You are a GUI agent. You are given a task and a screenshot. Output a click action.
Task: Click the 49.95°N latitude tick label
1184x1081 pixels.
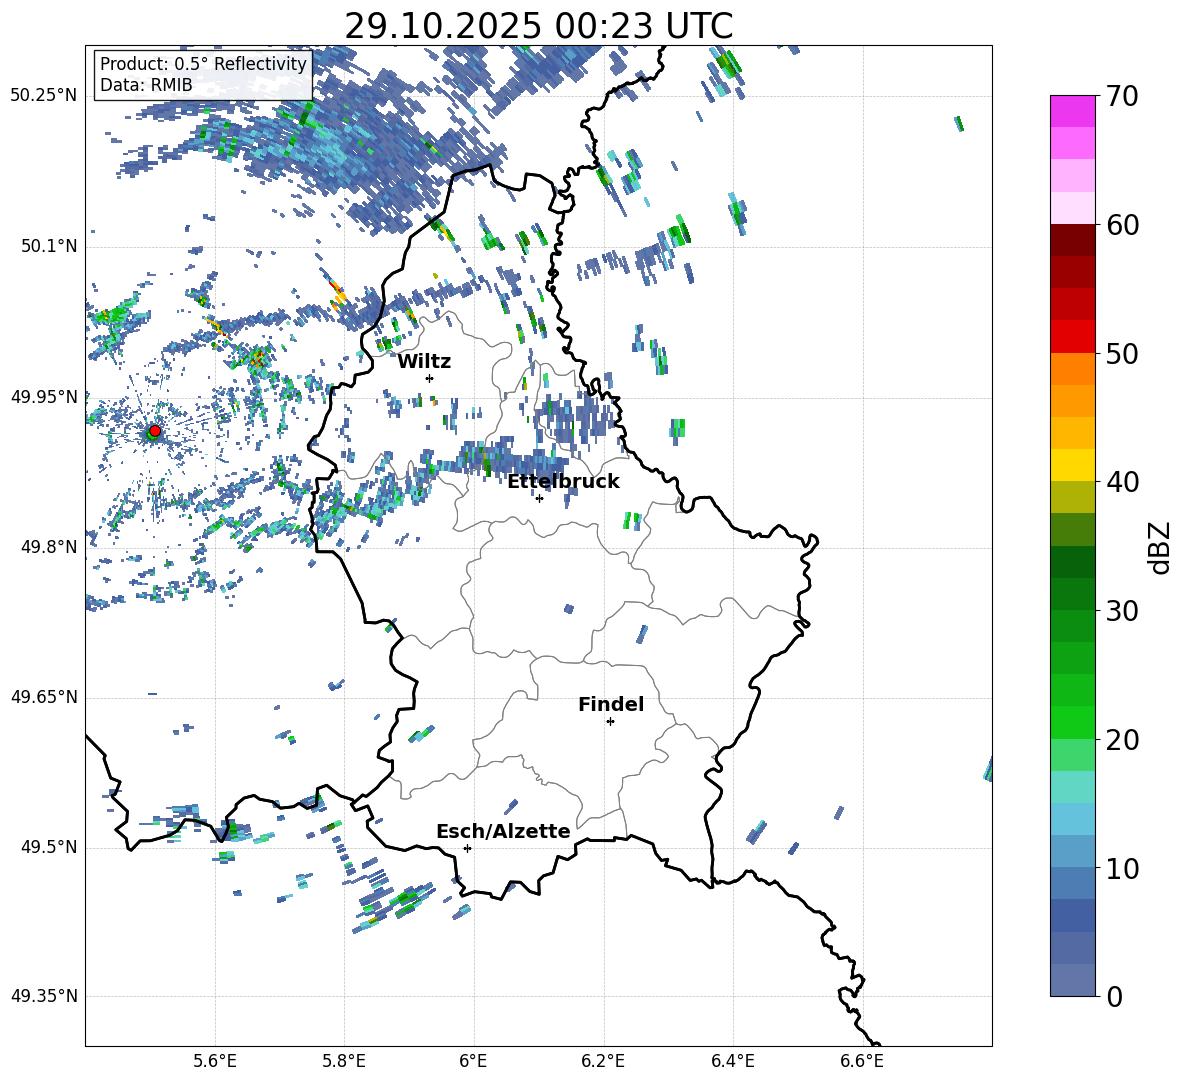click(44, 397)
